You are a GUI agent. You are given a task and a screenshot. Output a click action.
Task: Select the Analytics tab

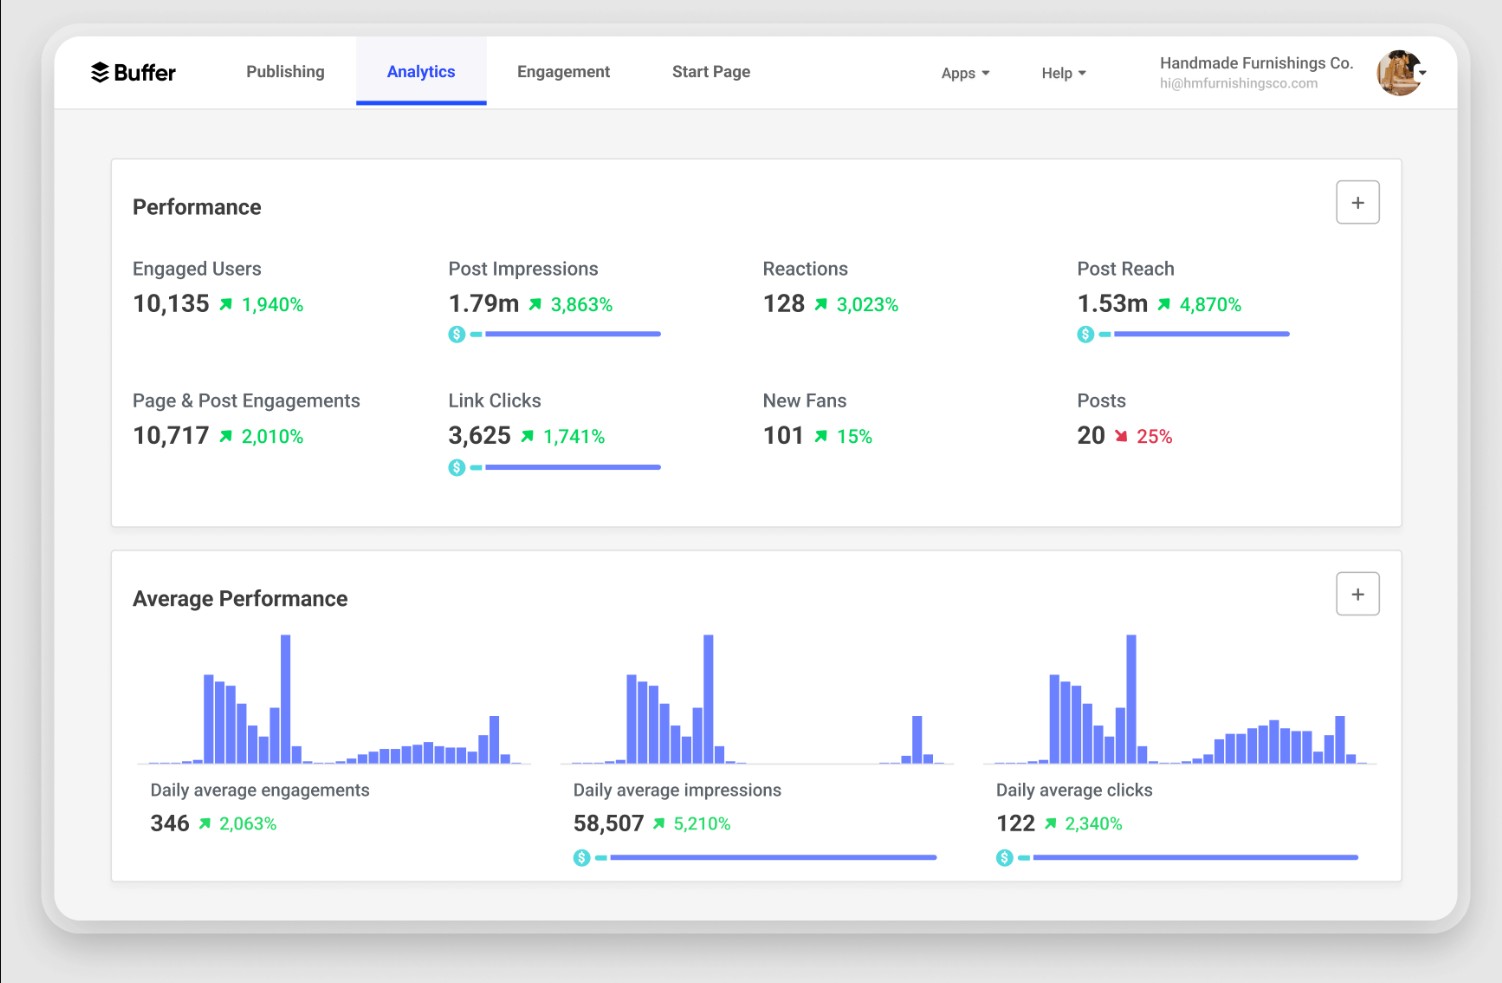(x=421, y=72)
